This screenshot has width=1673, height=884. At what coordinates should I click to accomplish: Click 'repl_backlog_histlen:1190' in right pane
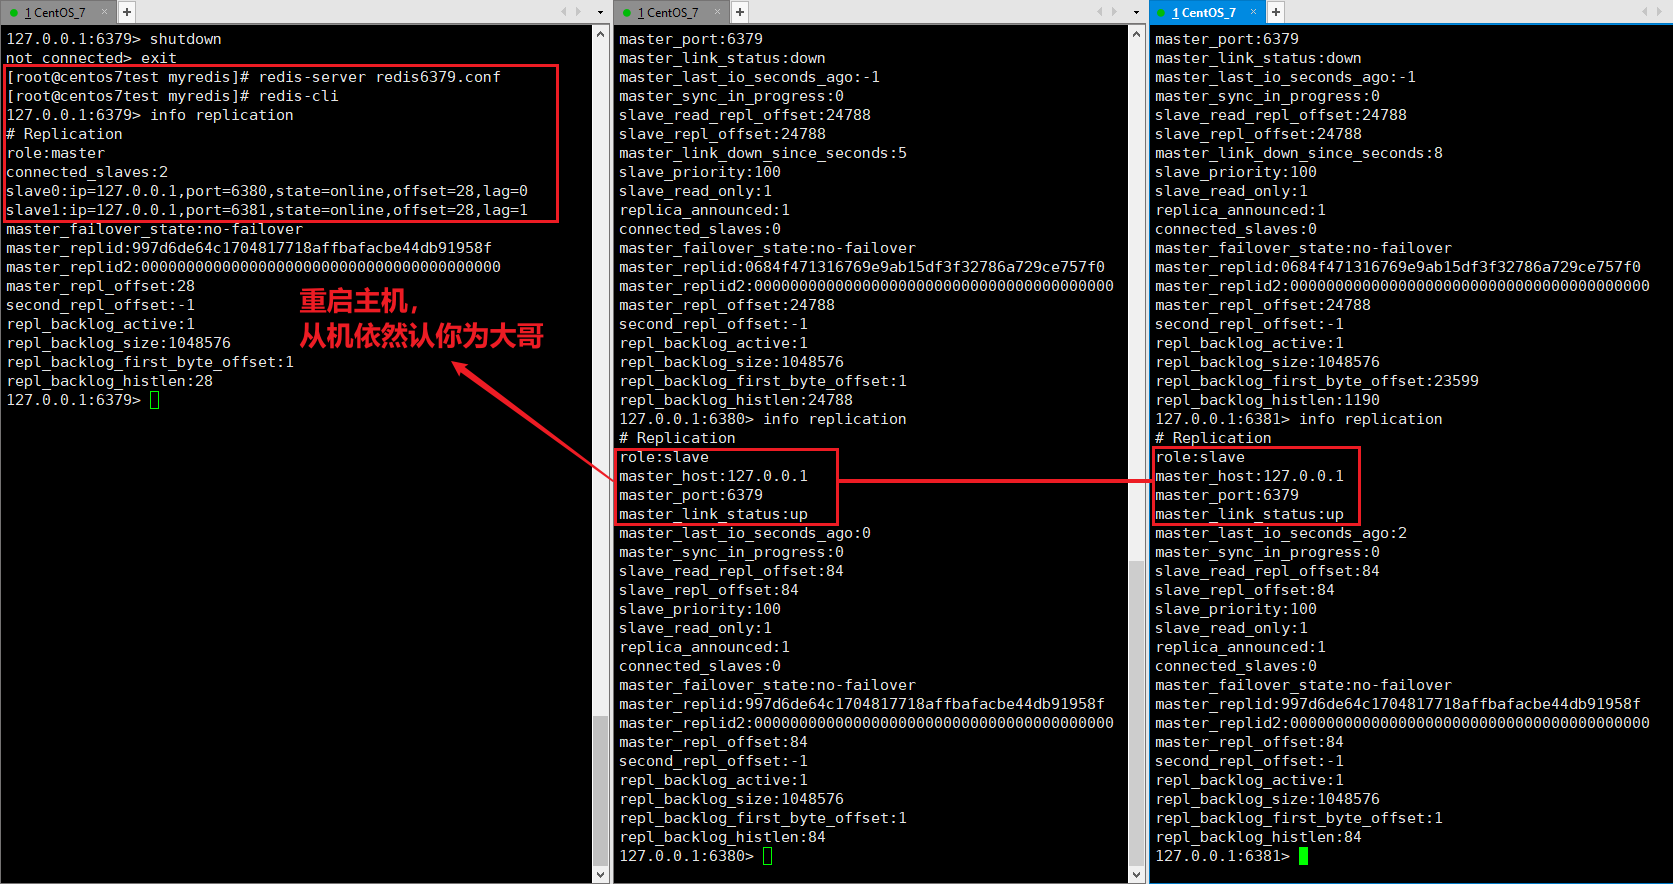pyautogui.click(x=1267, y=400)
